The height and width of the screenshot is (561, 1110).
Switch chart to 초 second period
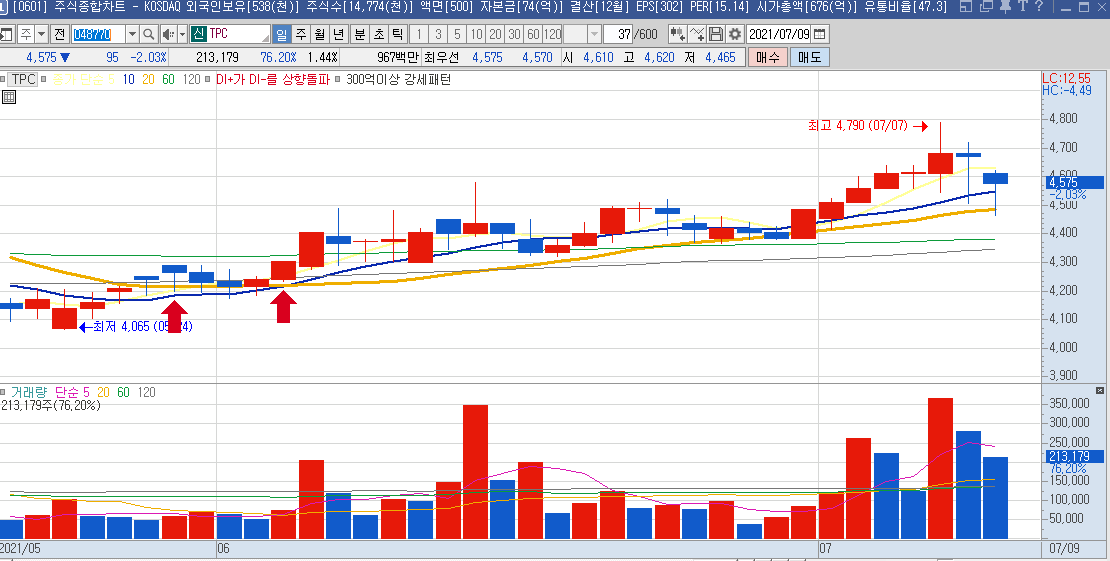tap(379, 34)
